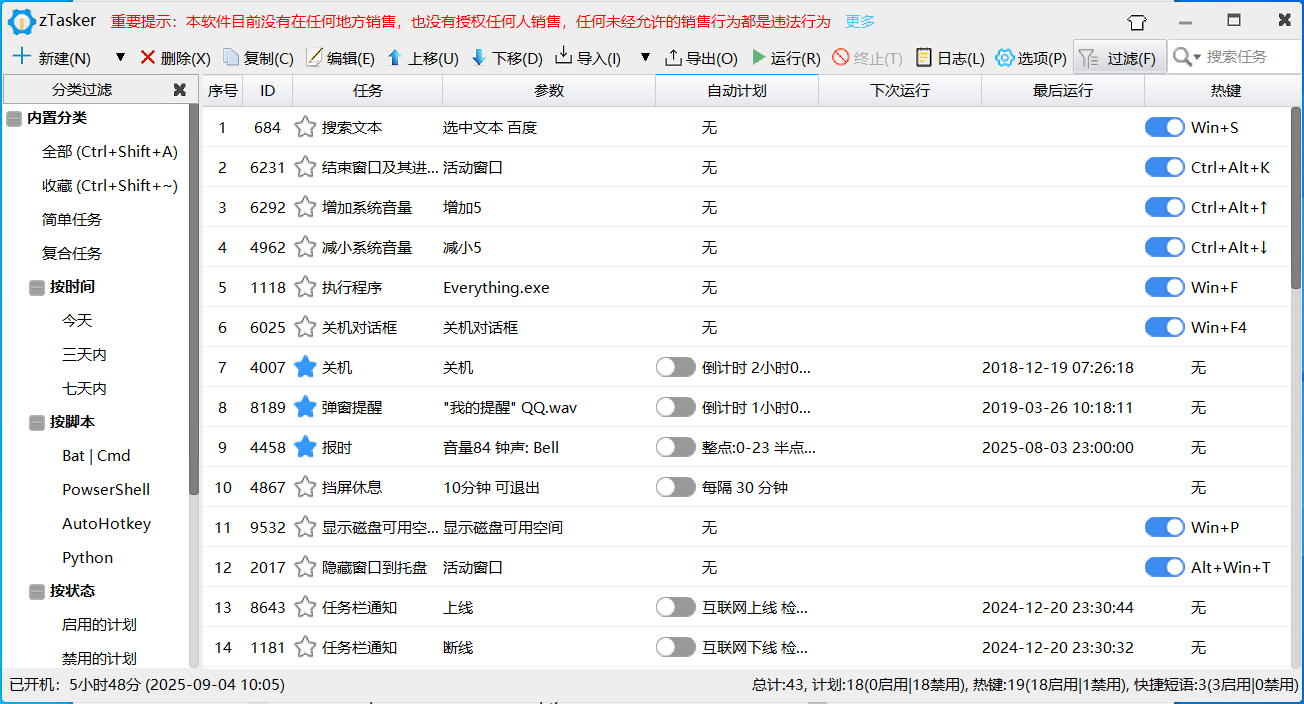Click the New (新建) plus icon
Screen dimensions: 1304x704
point(21,57)
